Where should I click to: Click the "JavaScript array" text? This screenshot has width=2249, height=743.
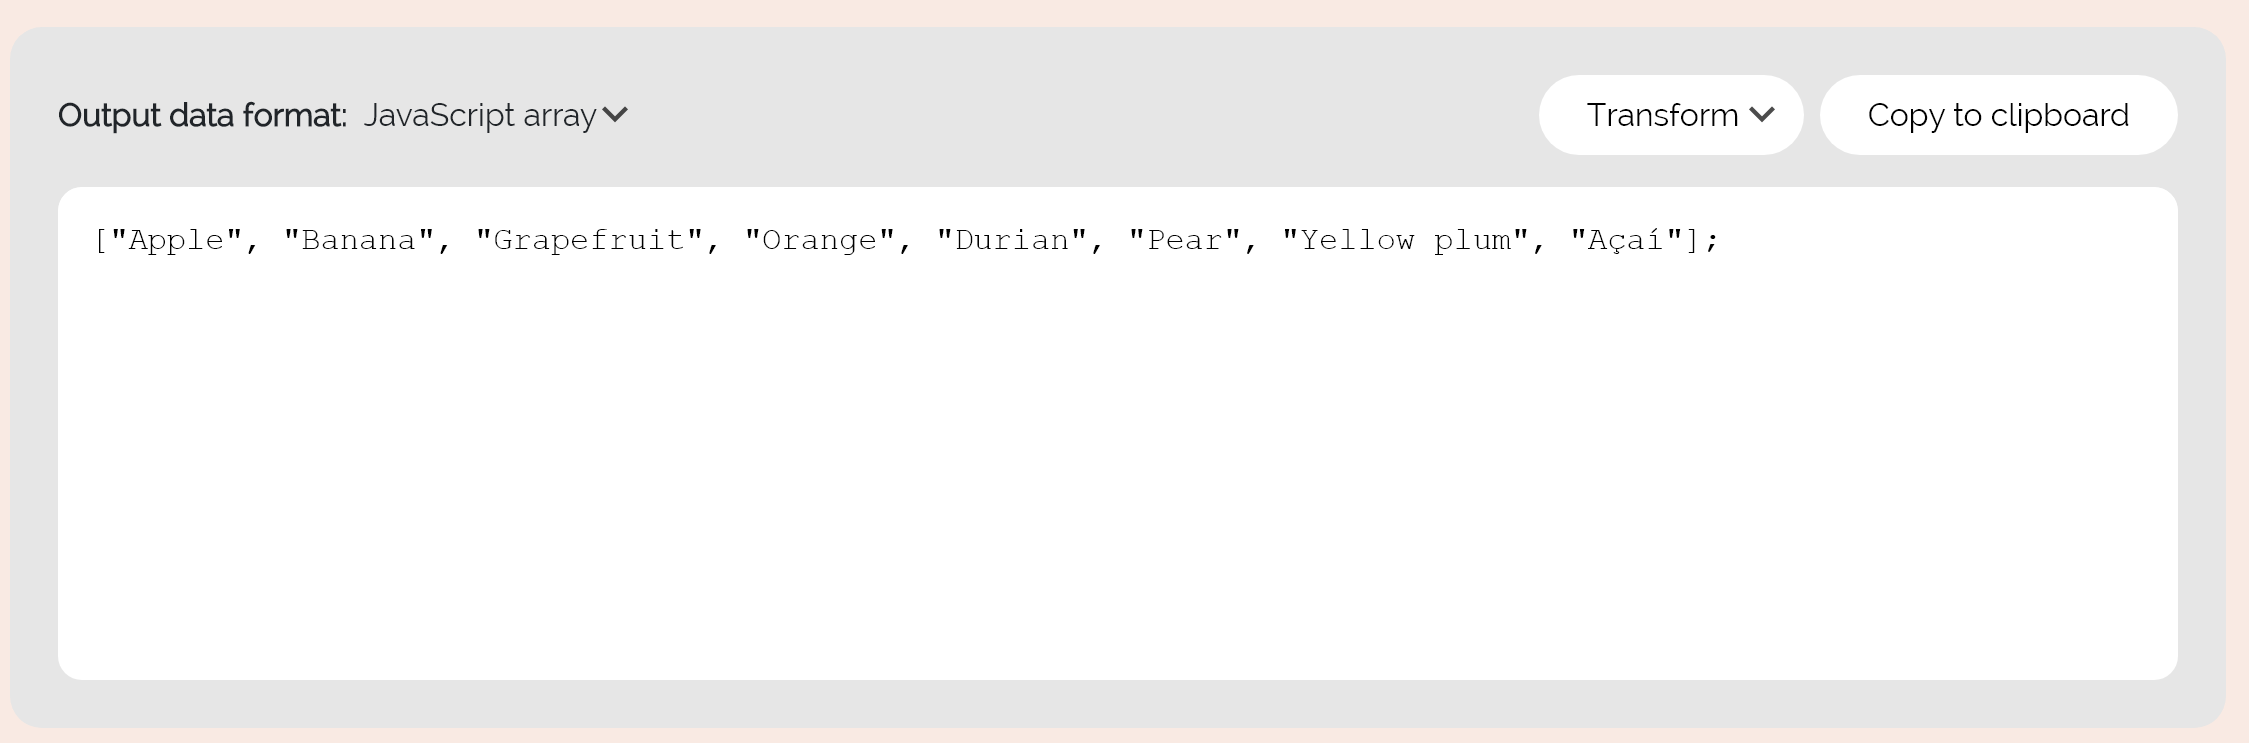[x=480, y=116]
